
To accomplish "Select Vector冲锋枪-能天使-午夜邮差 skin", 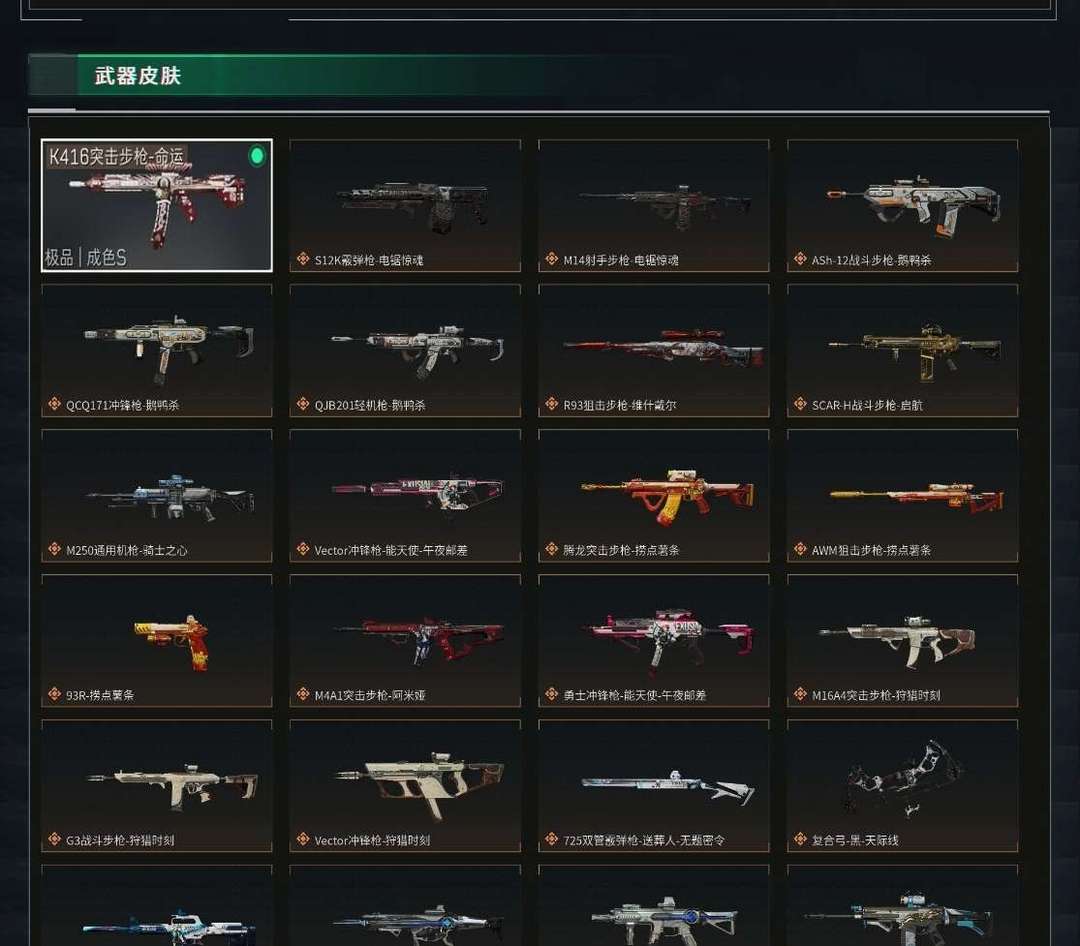I will click(x=405, y=495).
